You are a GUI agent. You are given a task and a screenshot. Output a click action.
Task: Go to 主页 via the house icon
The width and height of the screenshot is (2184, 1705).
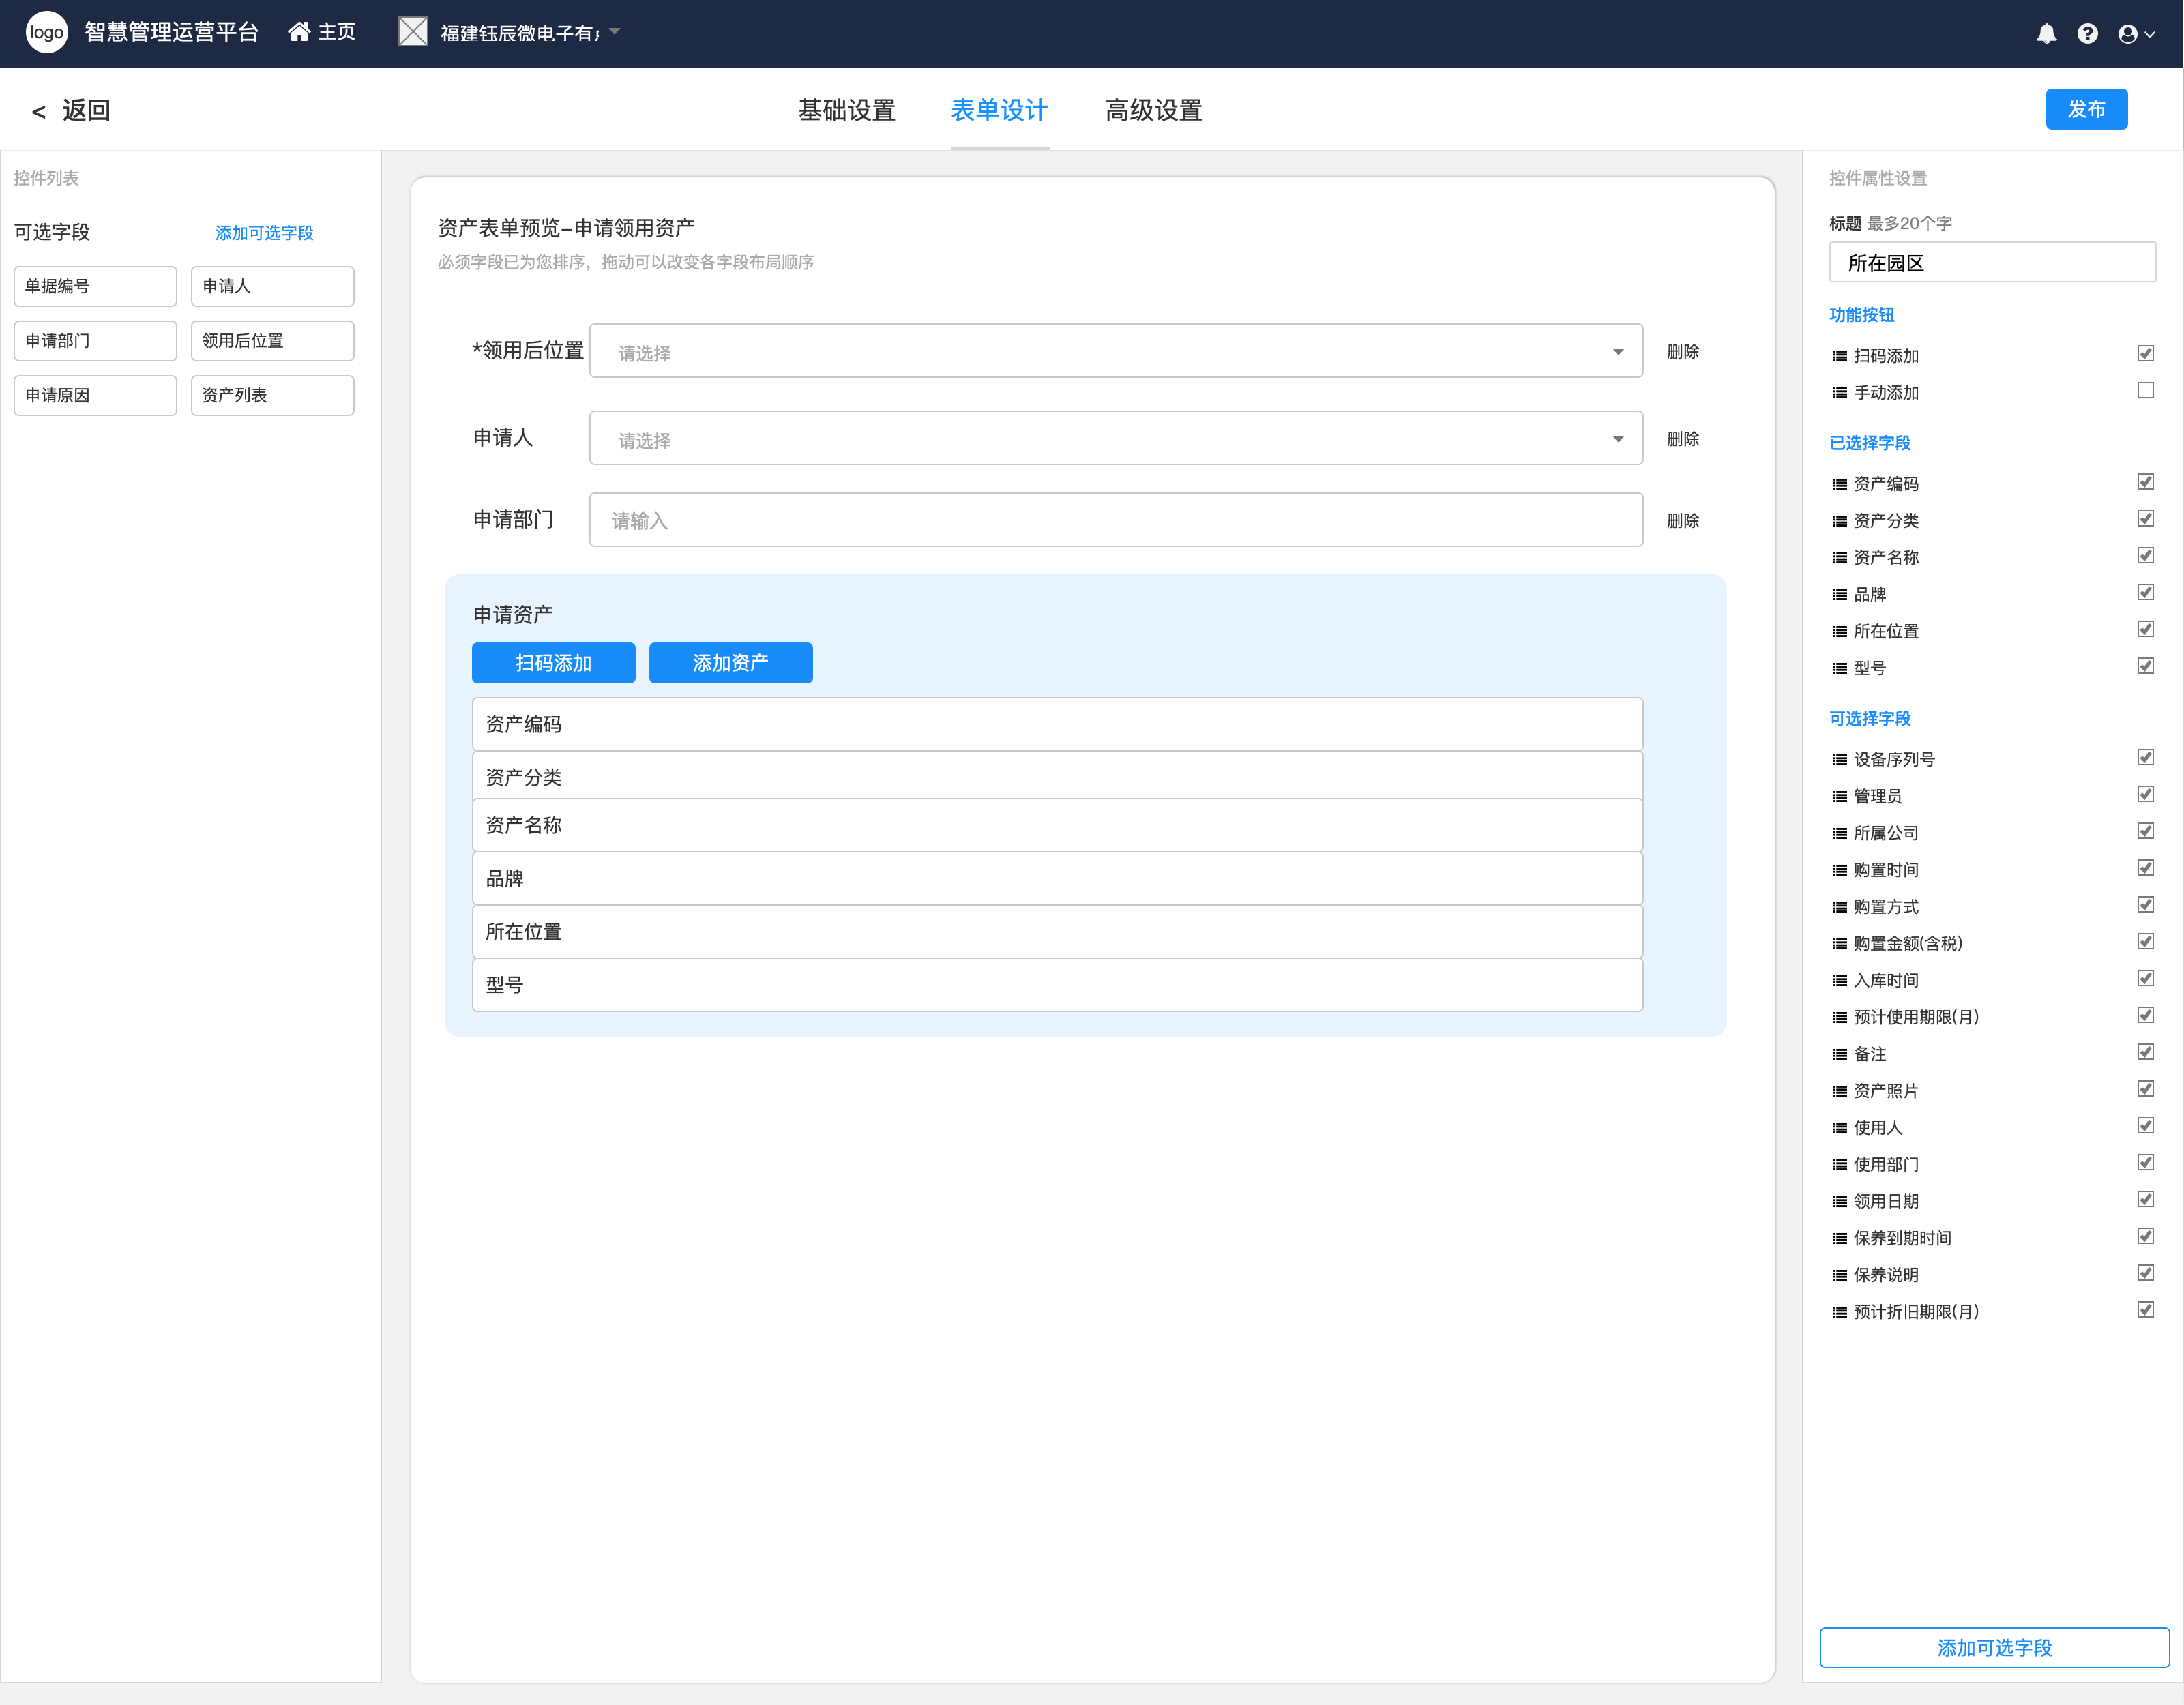click(299, 32)
